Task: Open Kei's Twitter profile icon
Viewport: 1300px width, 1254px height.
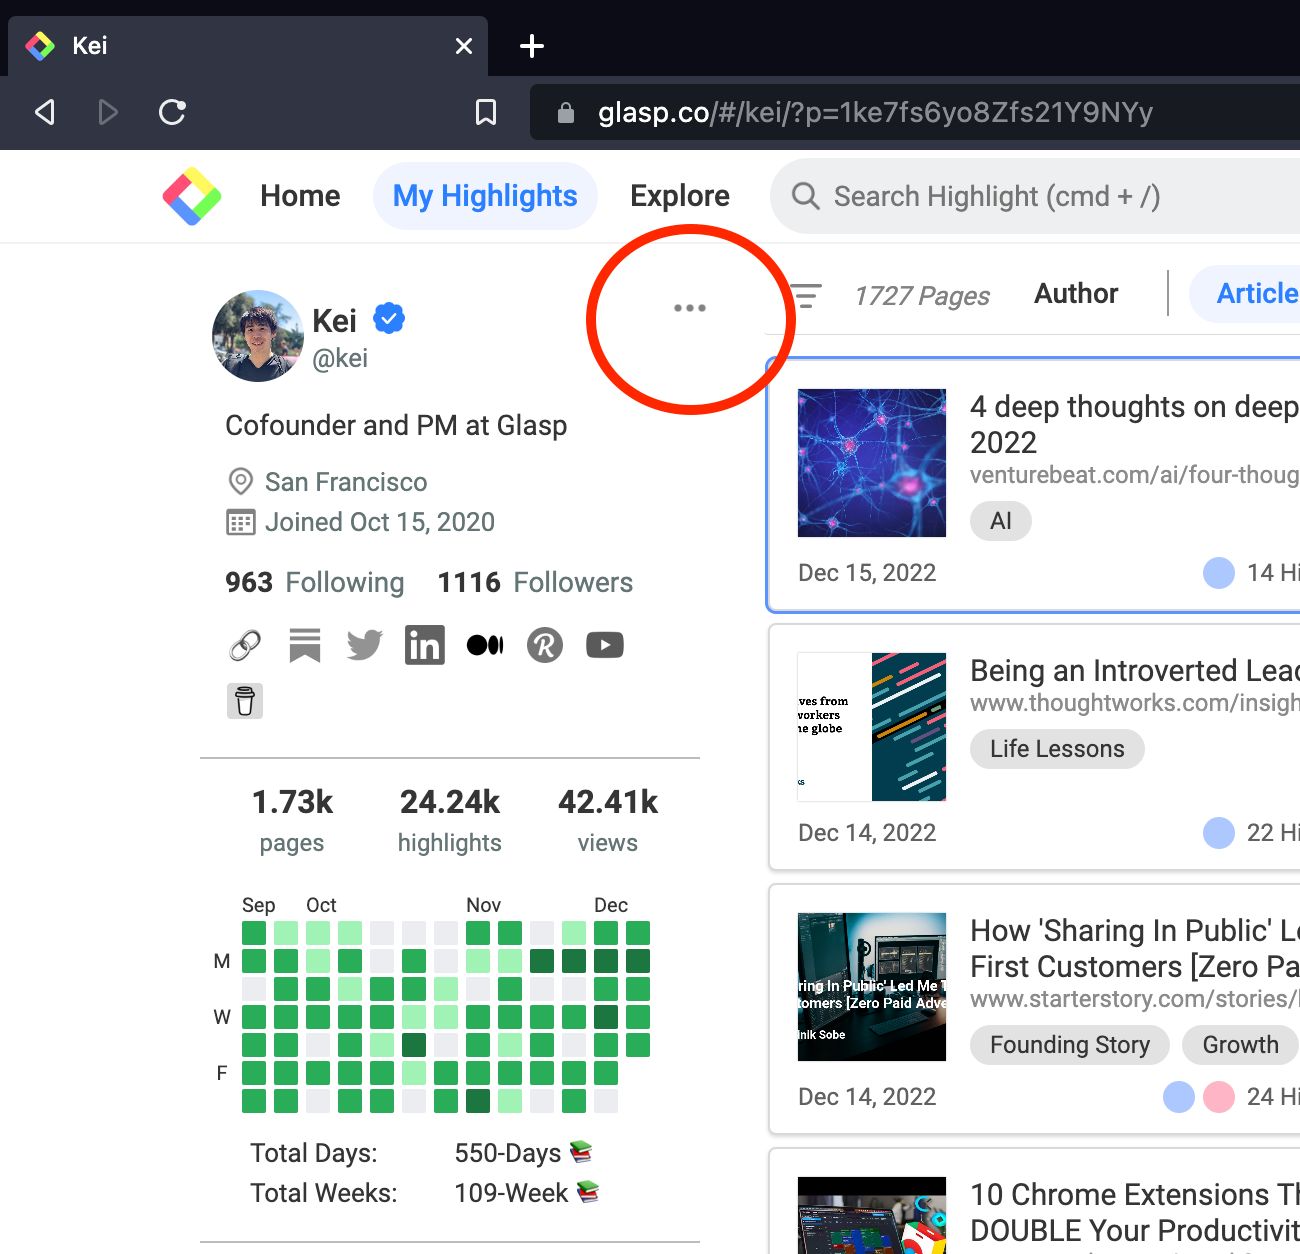Action: coord(365,645)
